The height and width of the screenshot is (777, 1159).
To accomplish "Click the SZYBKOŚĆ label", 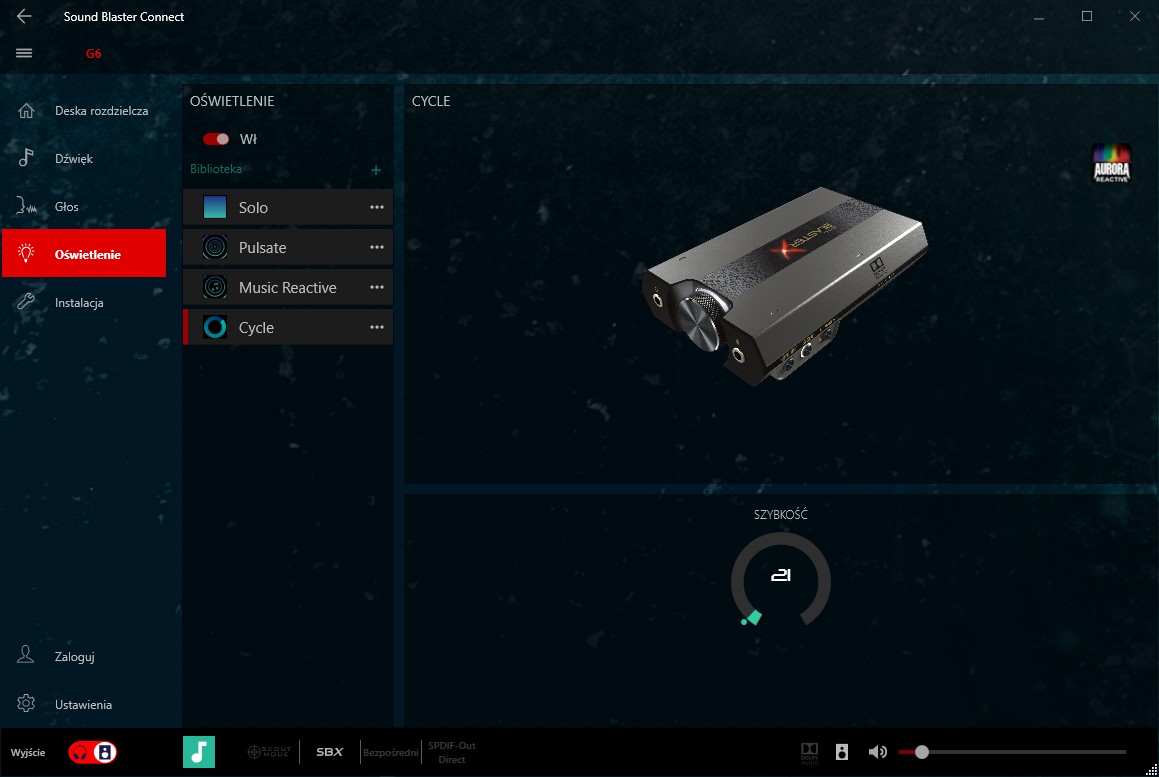I will (781, 515).
